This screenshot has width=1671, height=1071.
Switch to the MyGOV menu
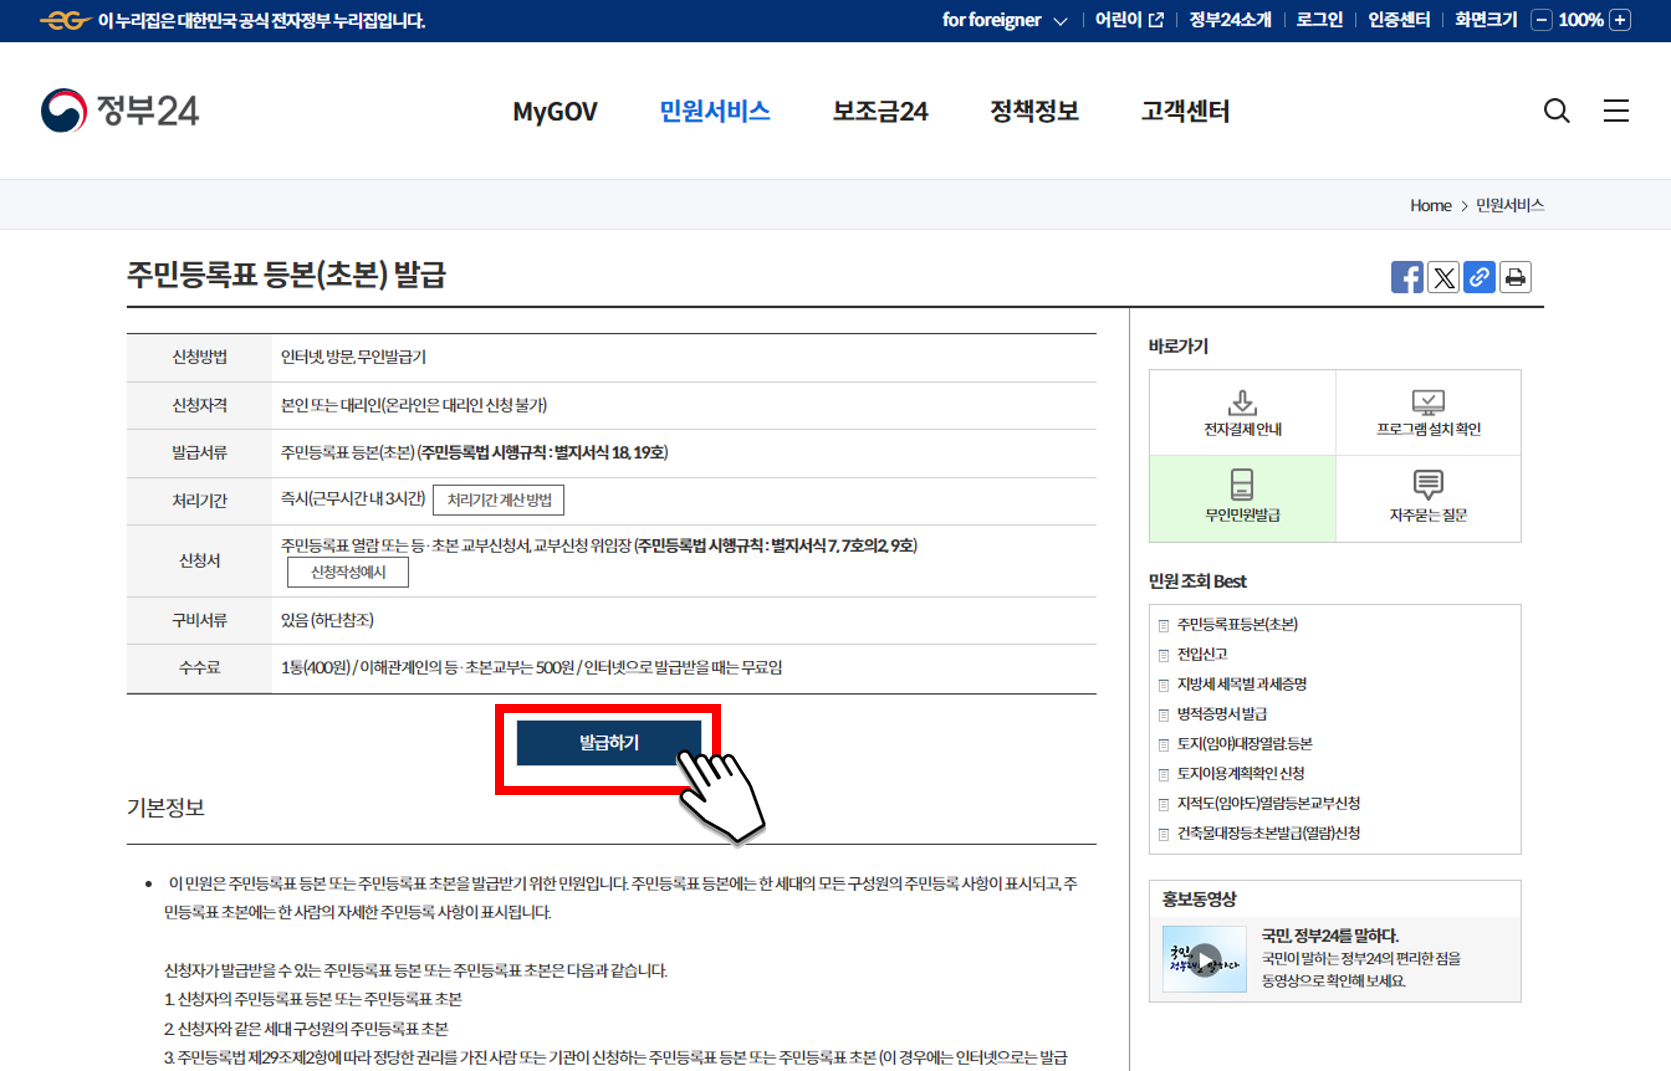tap(554, 111)
